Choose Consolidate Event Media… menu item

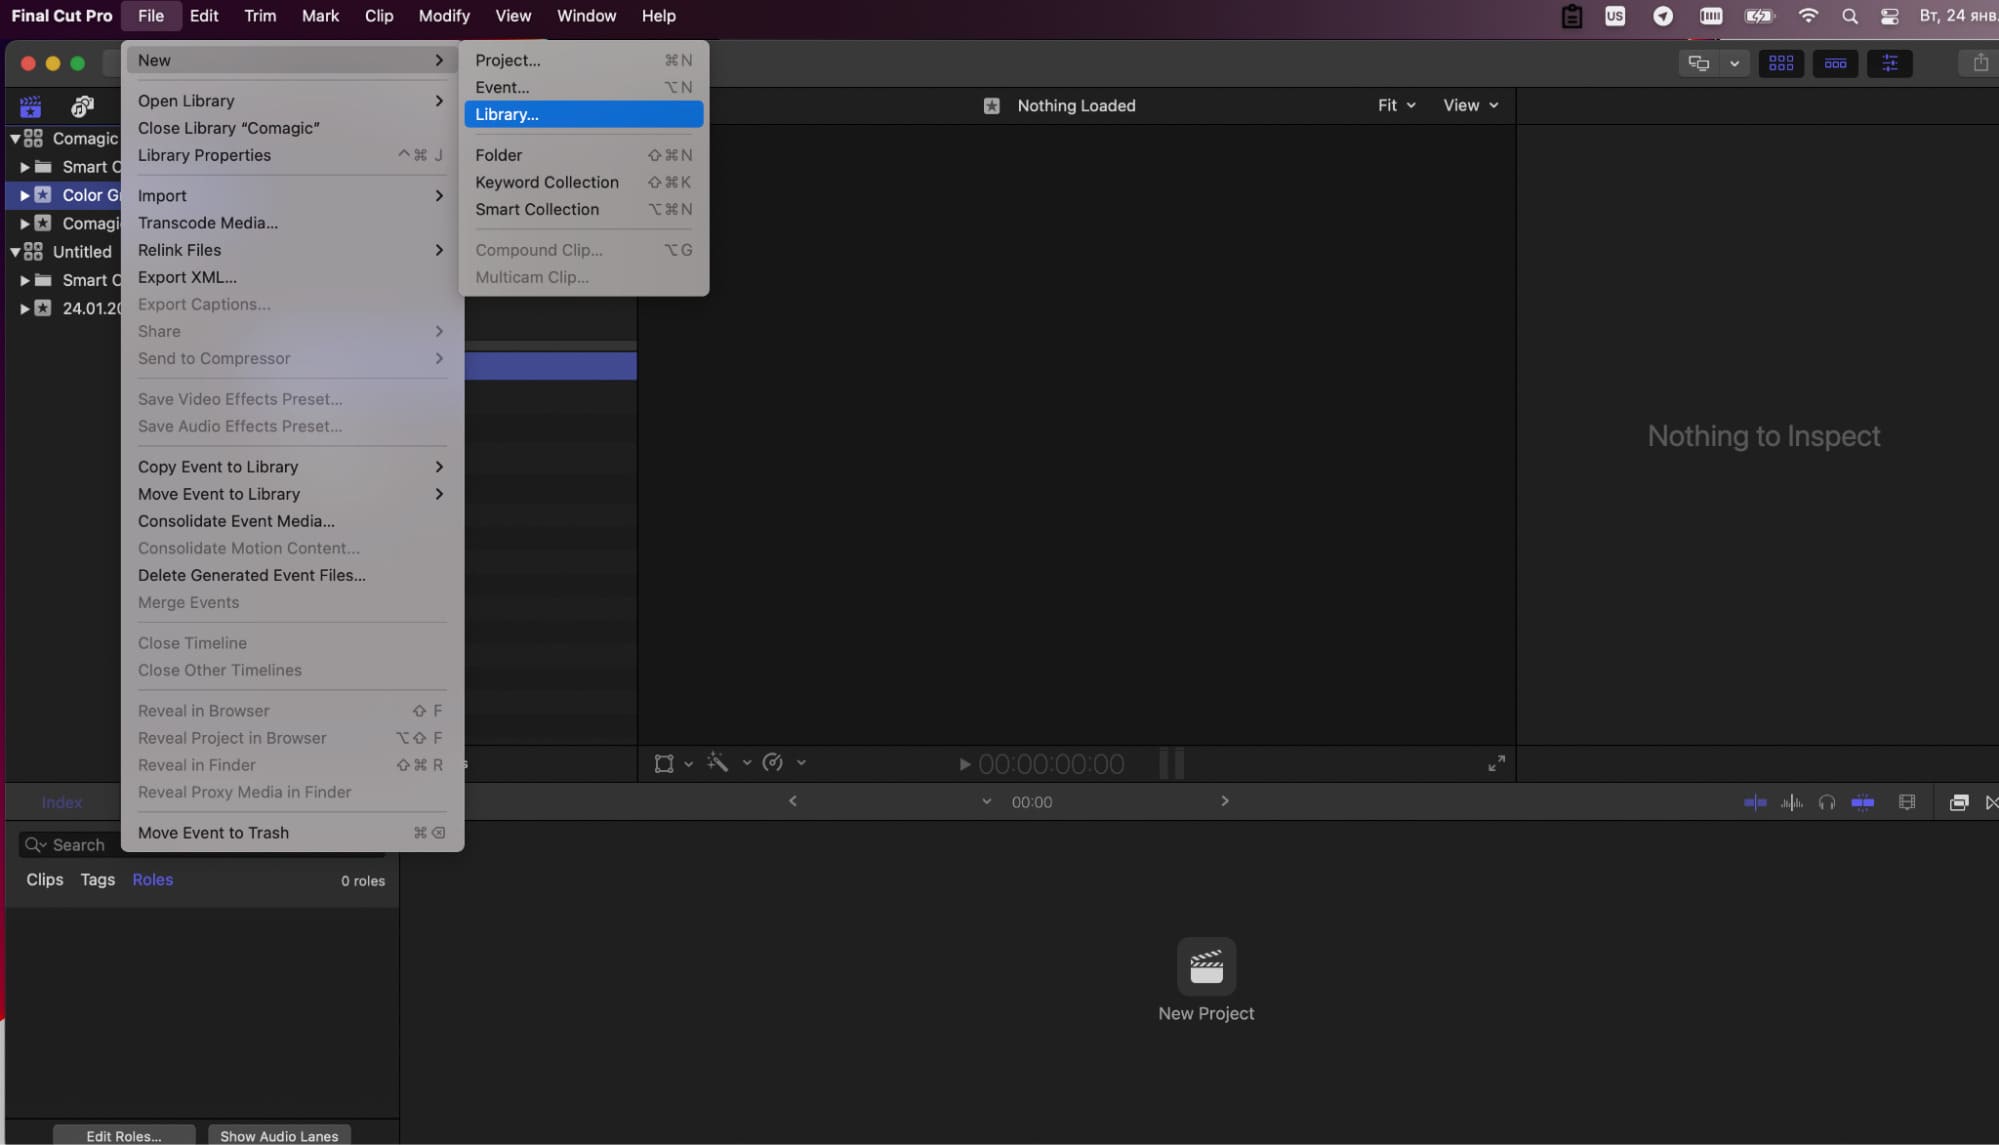click(291, 521)
